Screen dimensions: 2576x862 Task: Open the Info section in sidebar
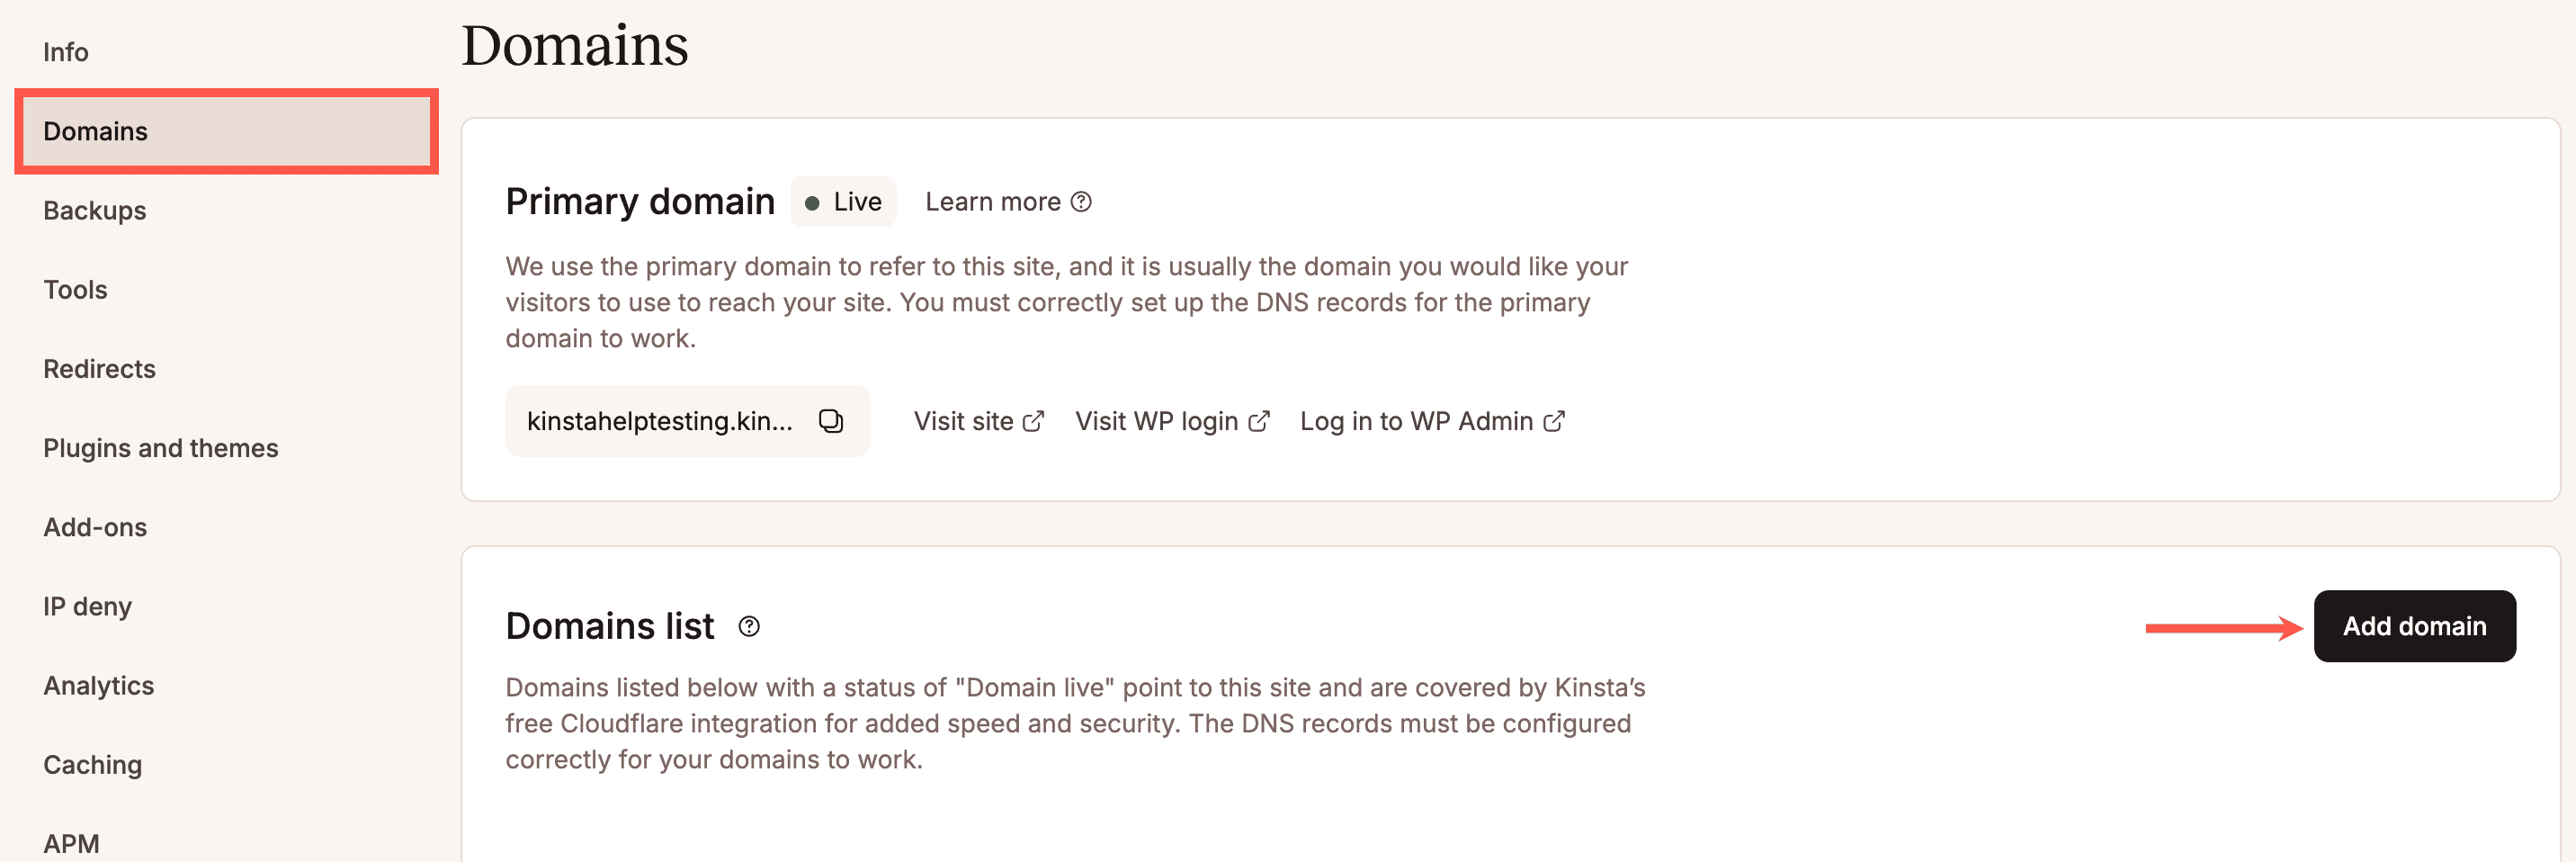point(66,52)
